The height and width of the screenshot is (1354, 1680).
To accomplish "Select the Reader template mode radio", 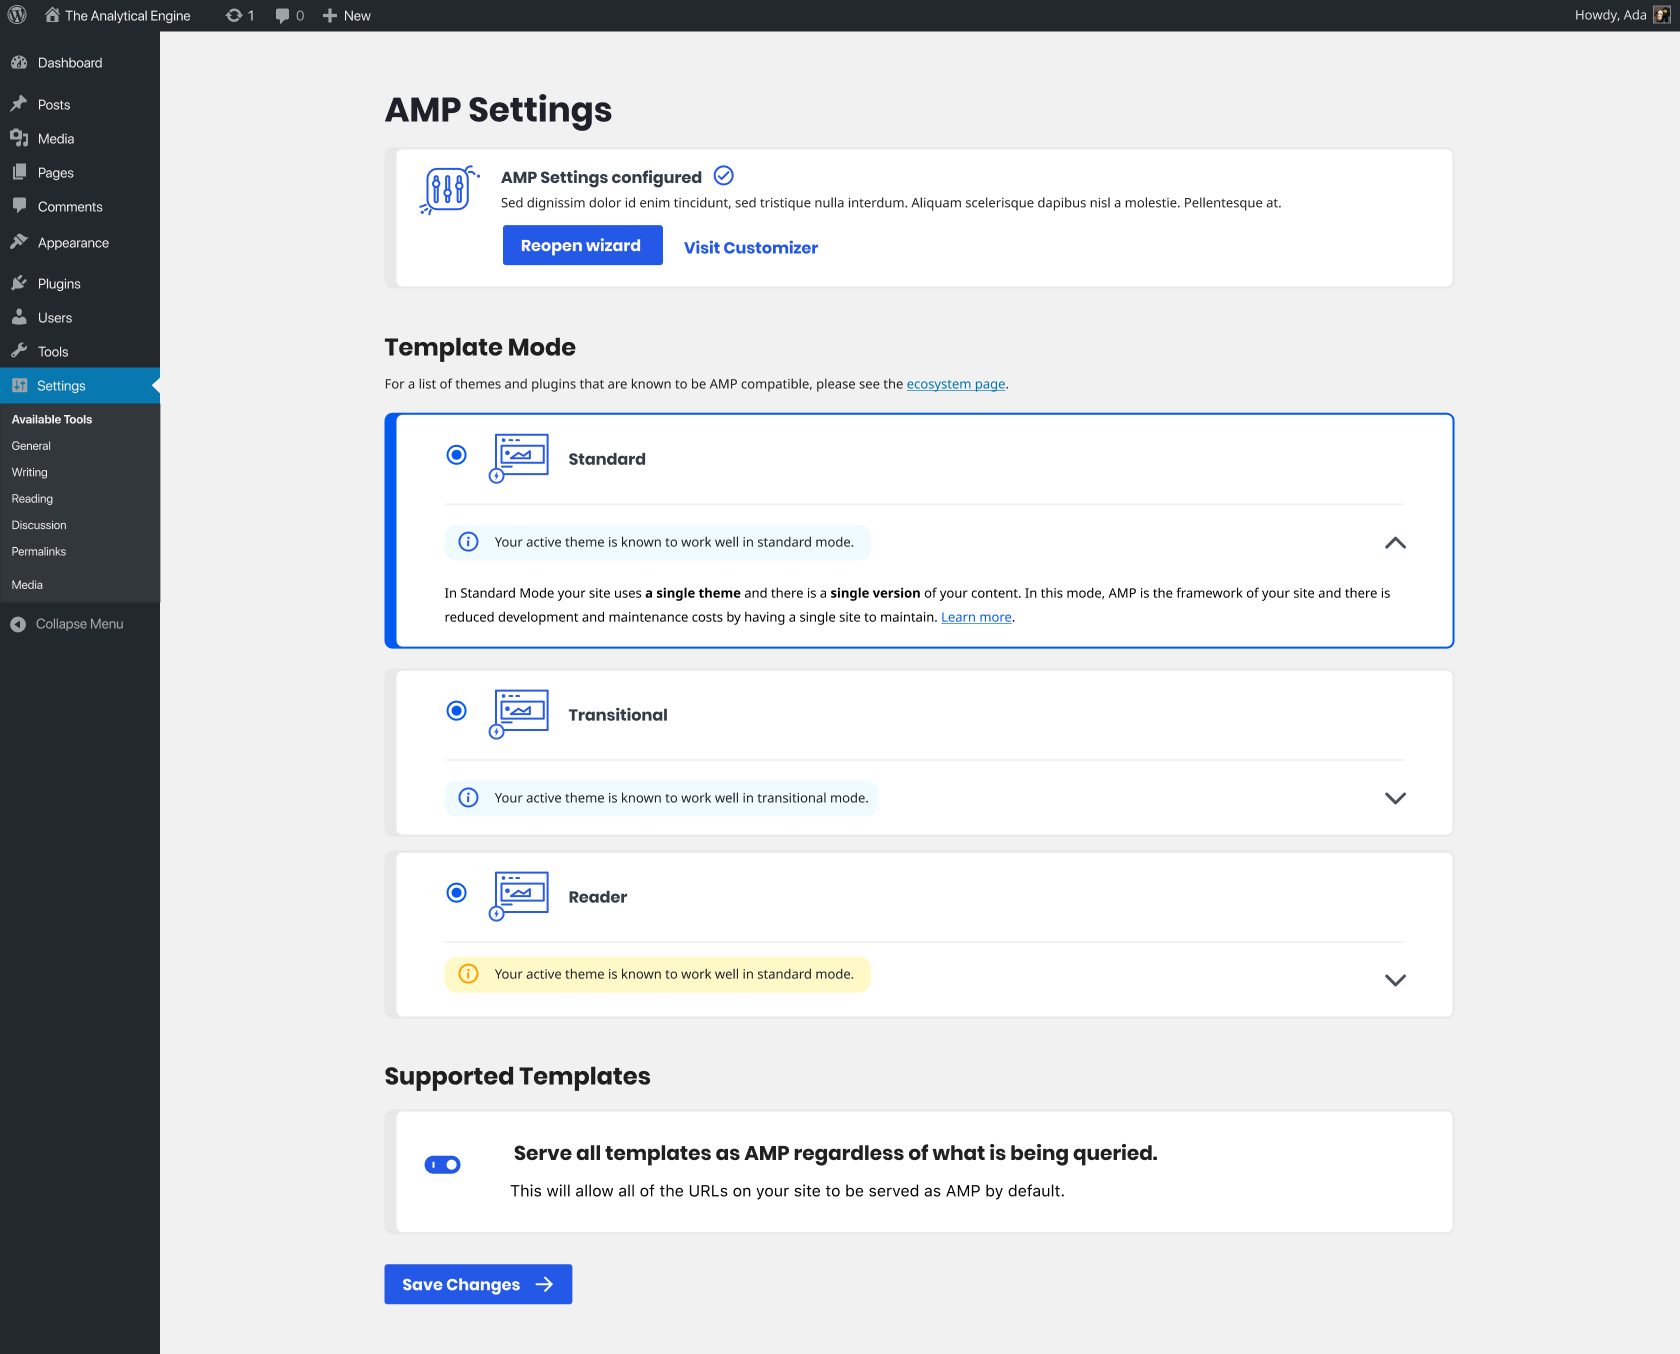I will click(x=457, y=893).
